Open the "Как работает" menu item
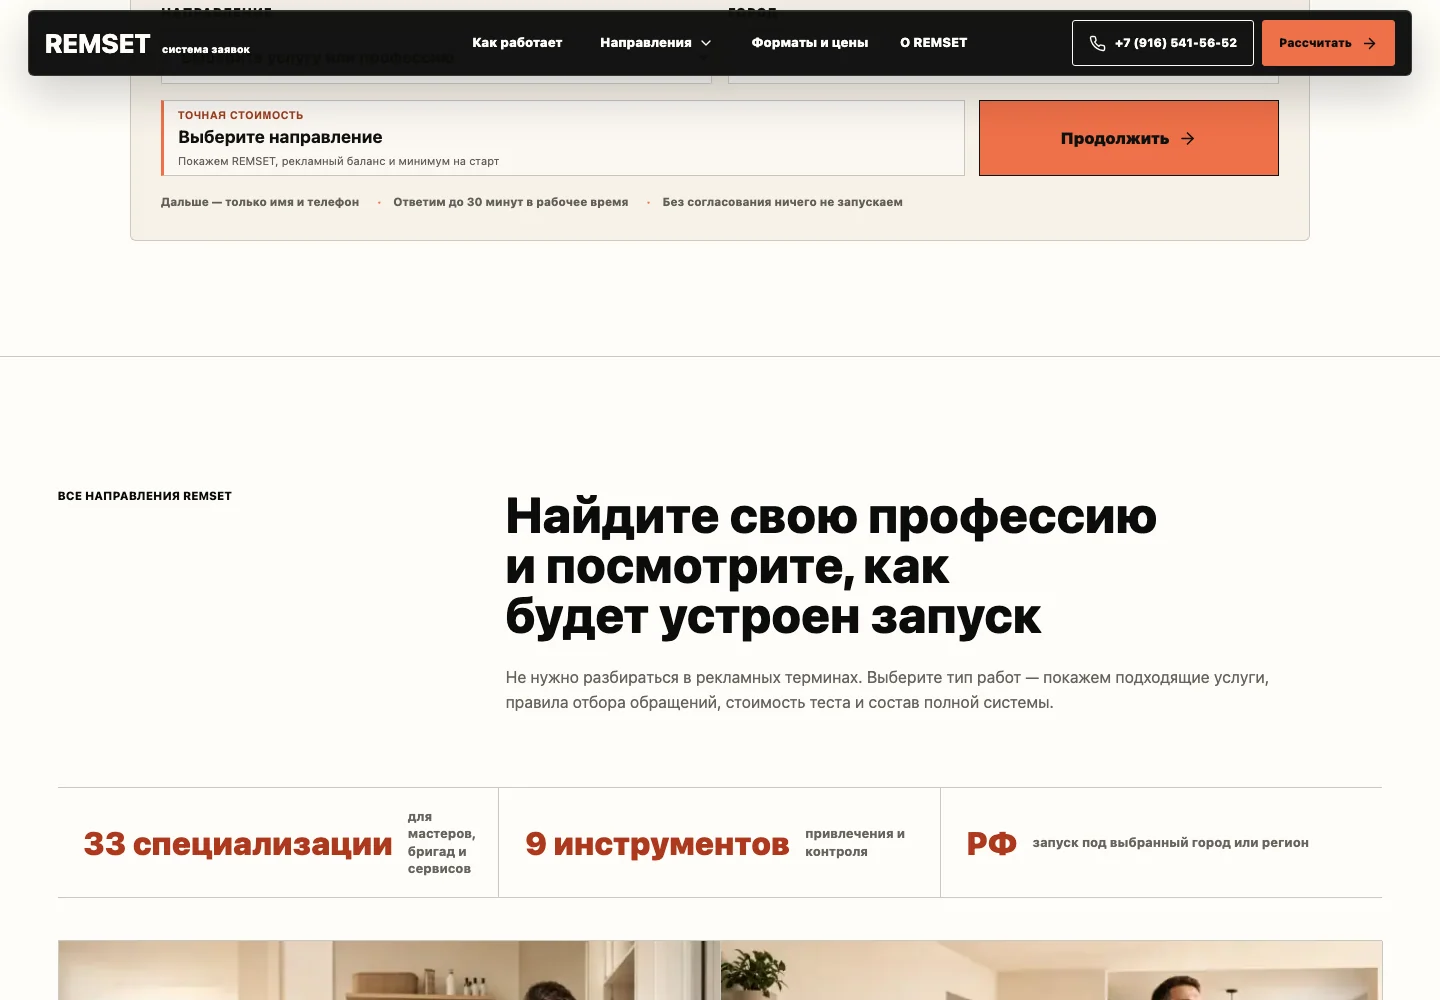This screenshot has height=1000, width=1440. pyautogui.click(x=517, y=43)
